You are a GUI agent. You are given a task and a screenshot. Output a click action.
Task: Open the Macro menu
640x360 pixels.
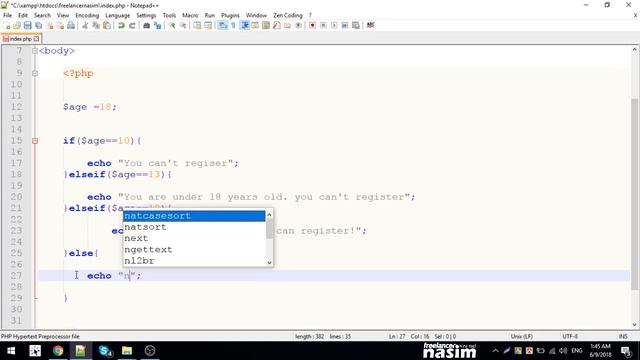[x=190, y=15]
